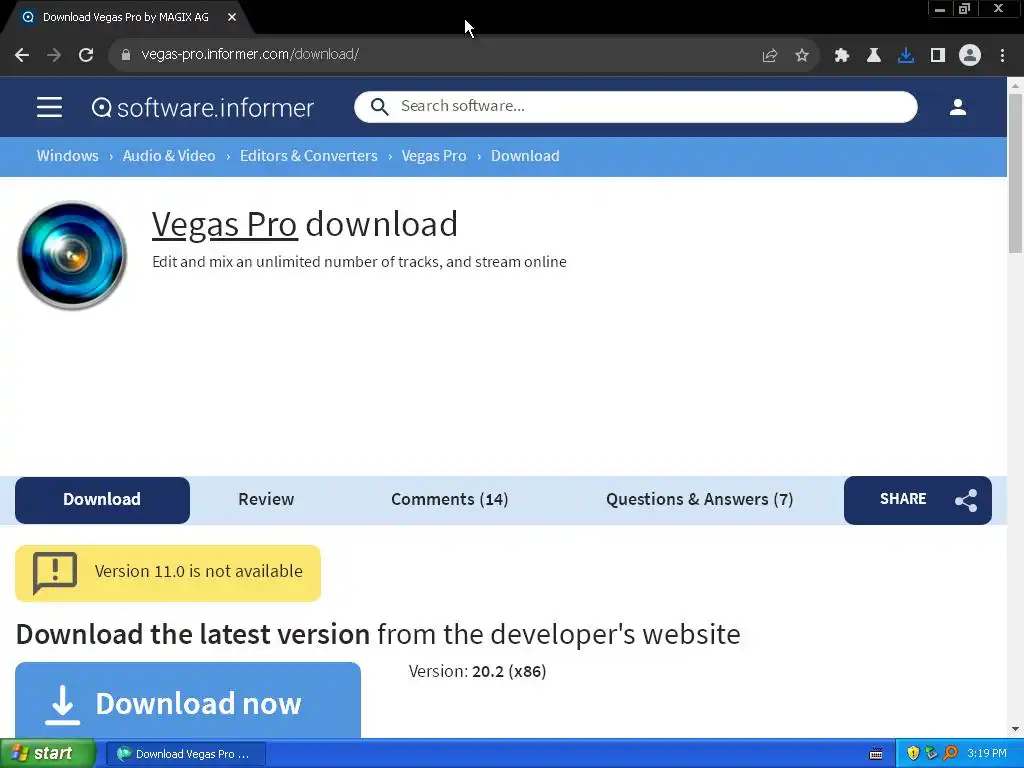Open Editors & Converters breadcrumb

pyautogui.click(x=308, y=156)
